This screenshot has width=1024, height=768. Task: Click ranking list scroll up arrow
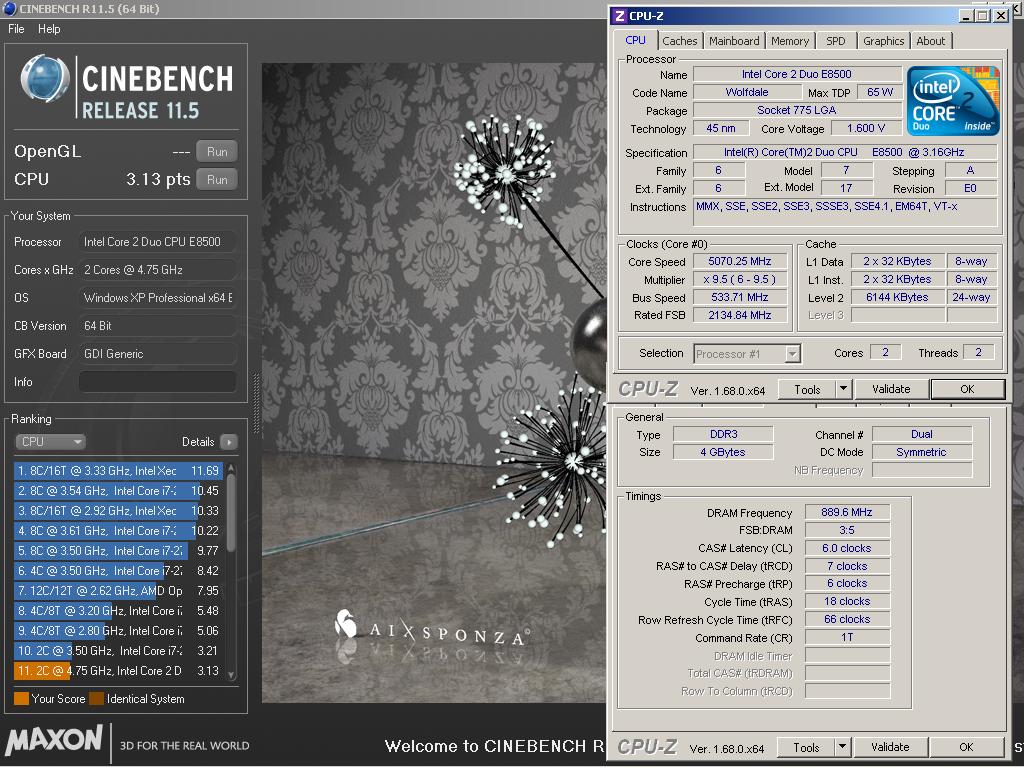231,468
